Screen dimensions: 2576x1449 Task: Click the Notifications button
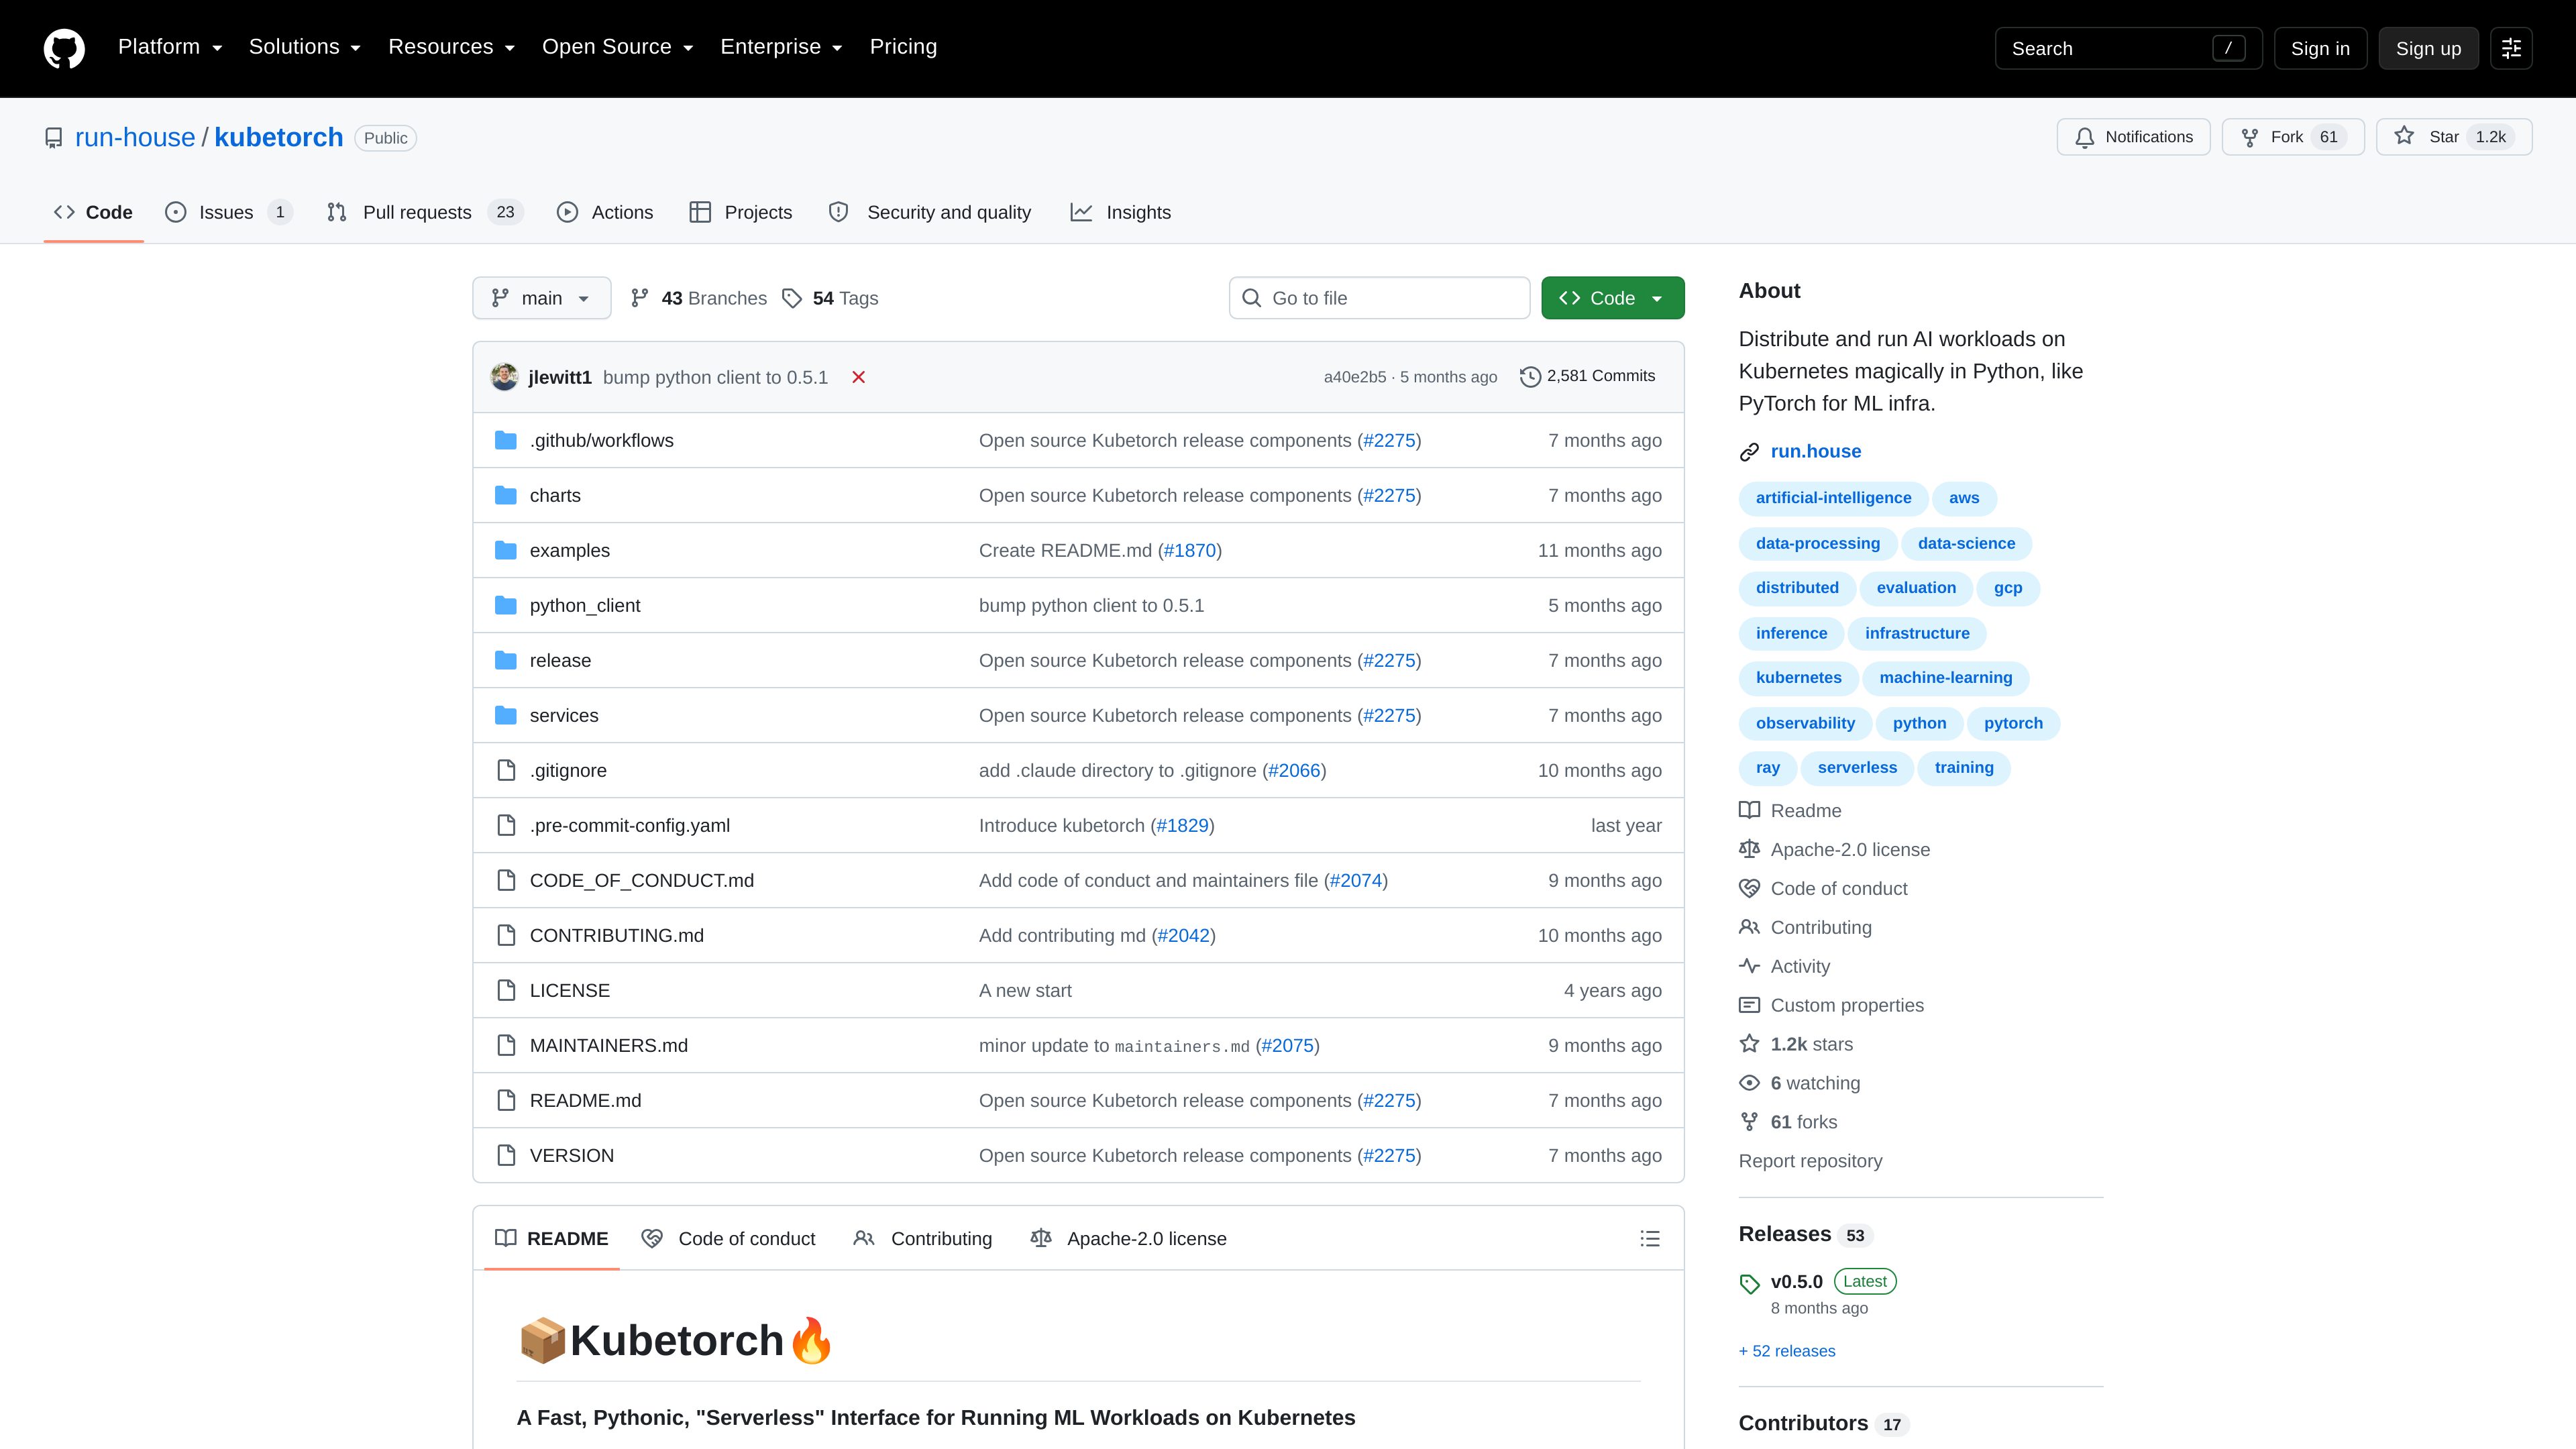pos(2133,137)
